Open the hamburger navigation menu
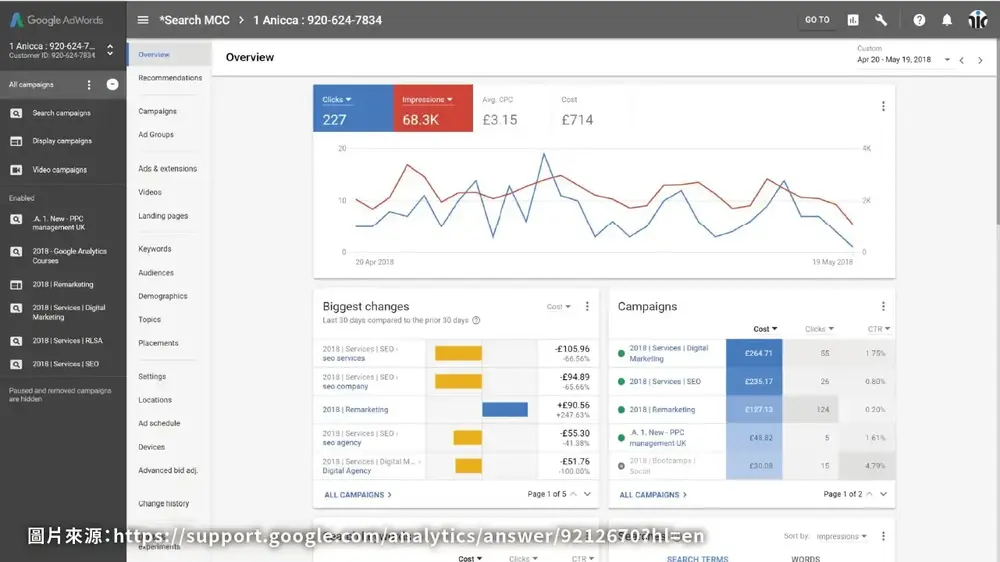 pyautogui.click(x=143, y=20)
